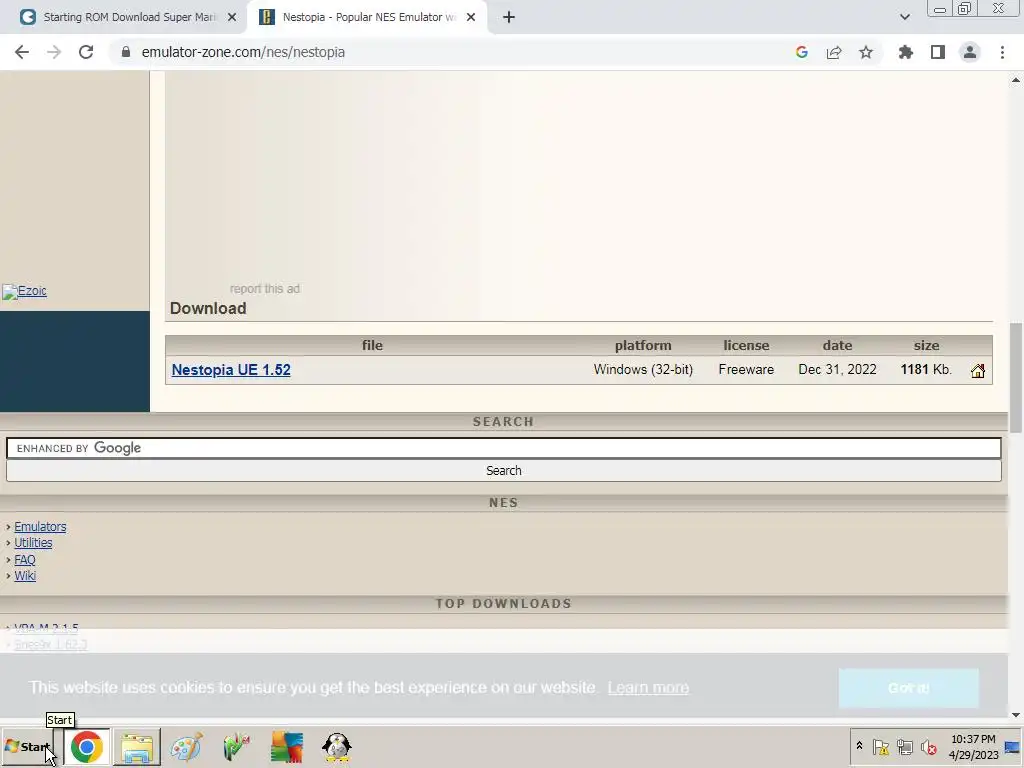1024x768 pixels.
Task: Click the Freeware license cell
Action: point(746,370)
